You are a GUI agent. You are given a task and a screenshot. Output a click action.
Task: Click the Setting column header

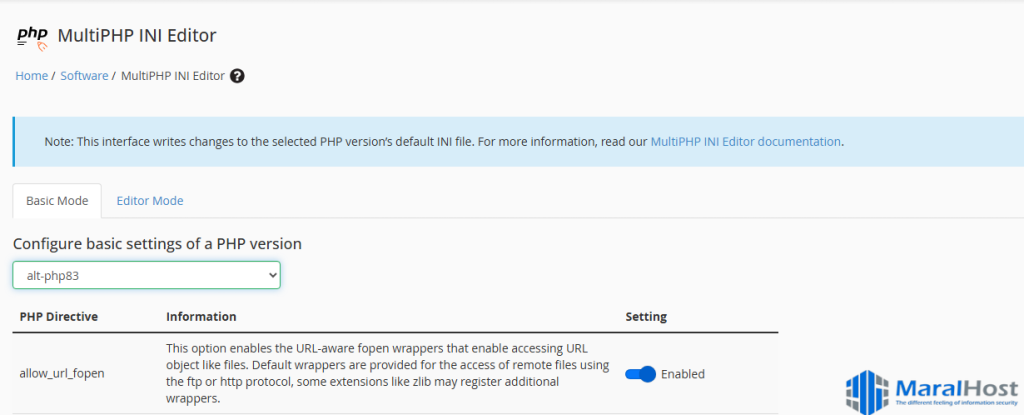pyautogui.click(x=646, y=316)
